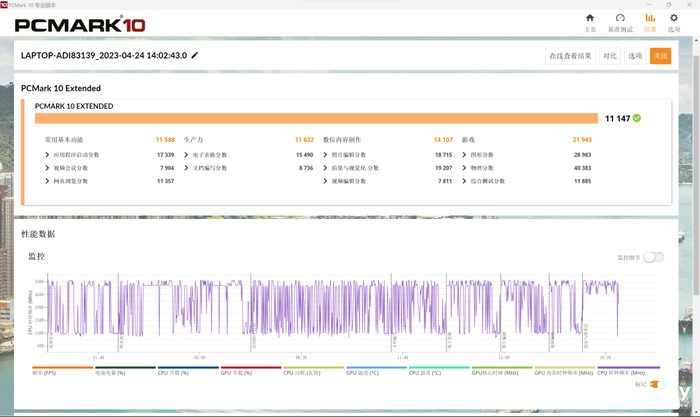
Task: Click the 网页浏览分数 value 11 357
Action: (x=165, y=181)
